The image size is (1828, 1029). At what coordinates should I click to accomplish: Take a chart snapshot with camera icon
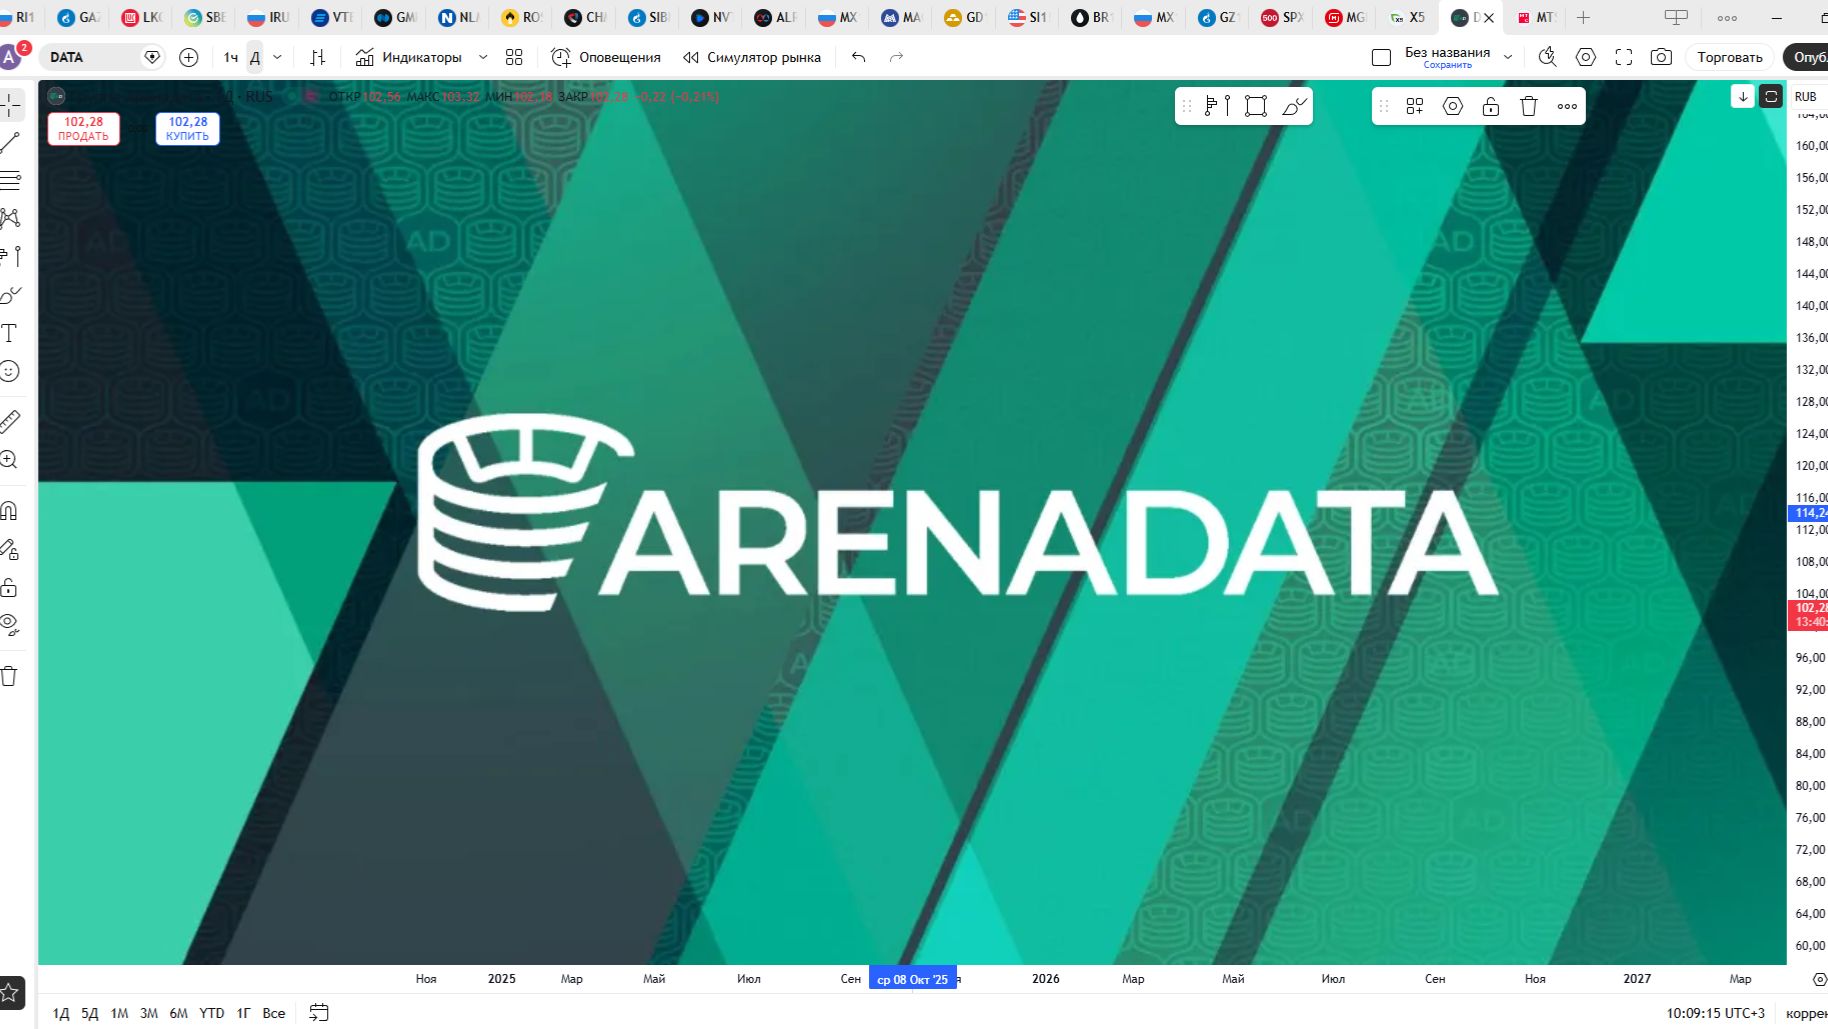[x=1661, y=57]
